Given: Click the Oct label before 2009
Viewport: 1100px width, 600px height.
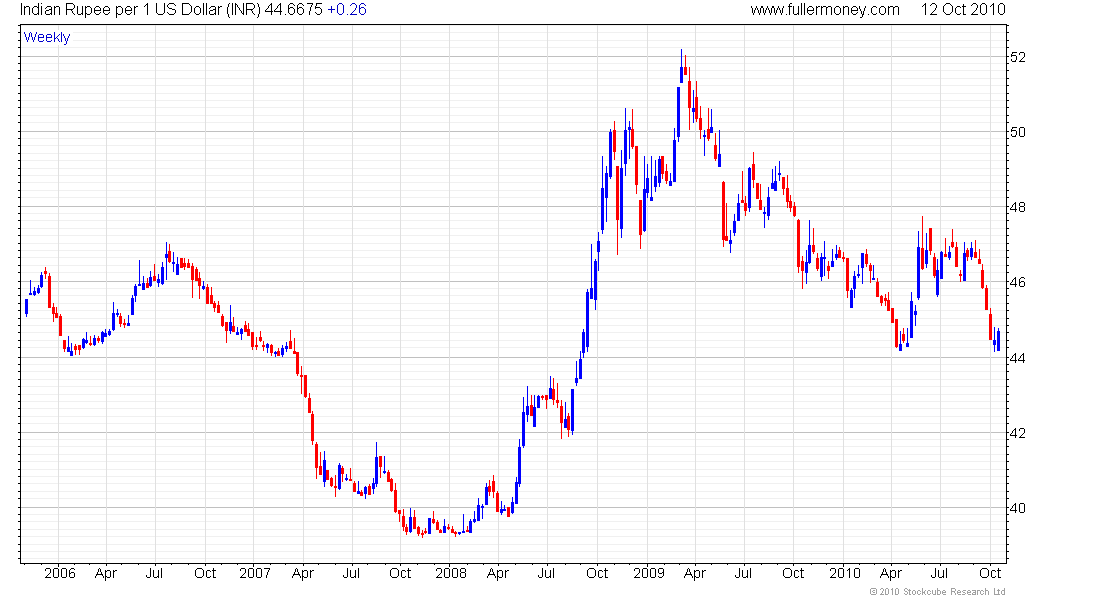Looking at the screenshot, I should coord(597,573).
